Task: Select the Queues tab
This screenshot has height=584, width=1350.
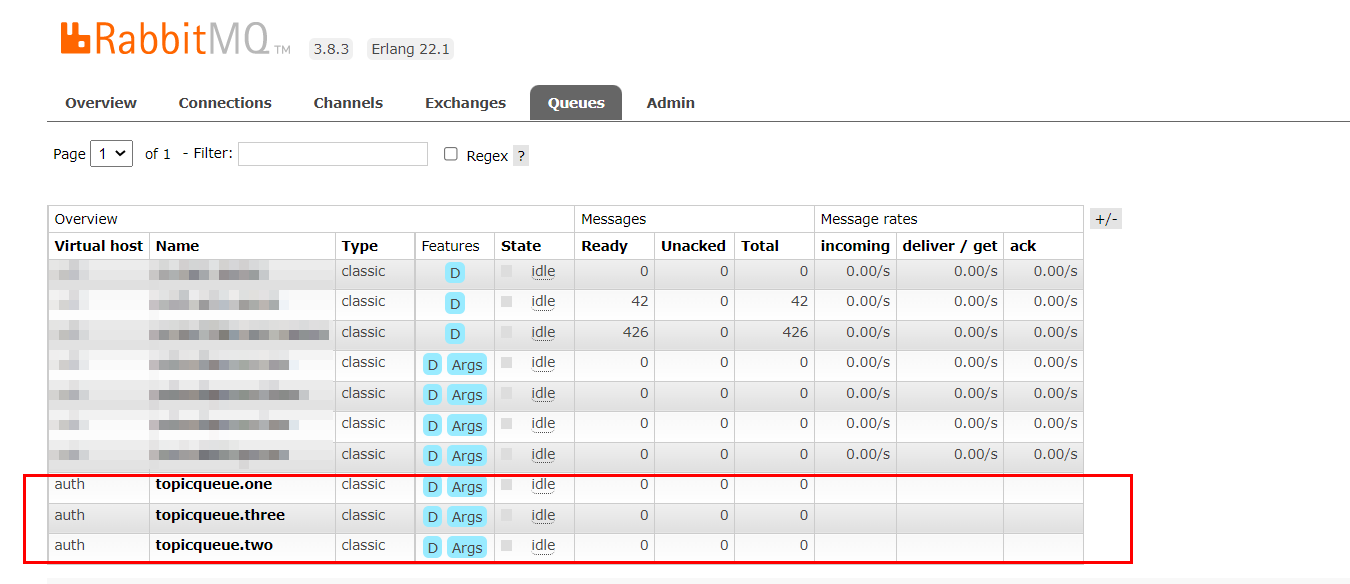Action: [576, 103]
